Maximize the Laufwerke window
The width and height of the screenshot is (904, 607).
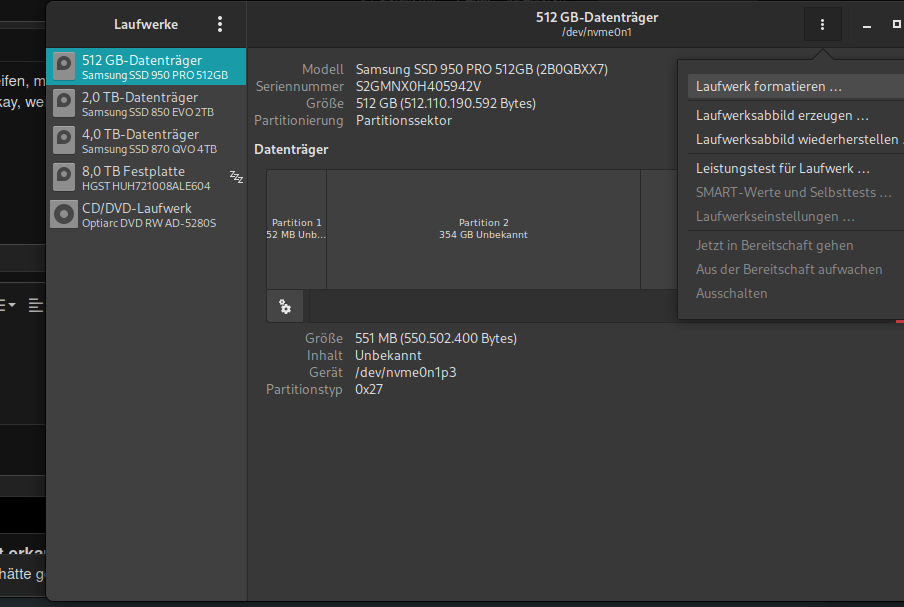coord(897,24)
